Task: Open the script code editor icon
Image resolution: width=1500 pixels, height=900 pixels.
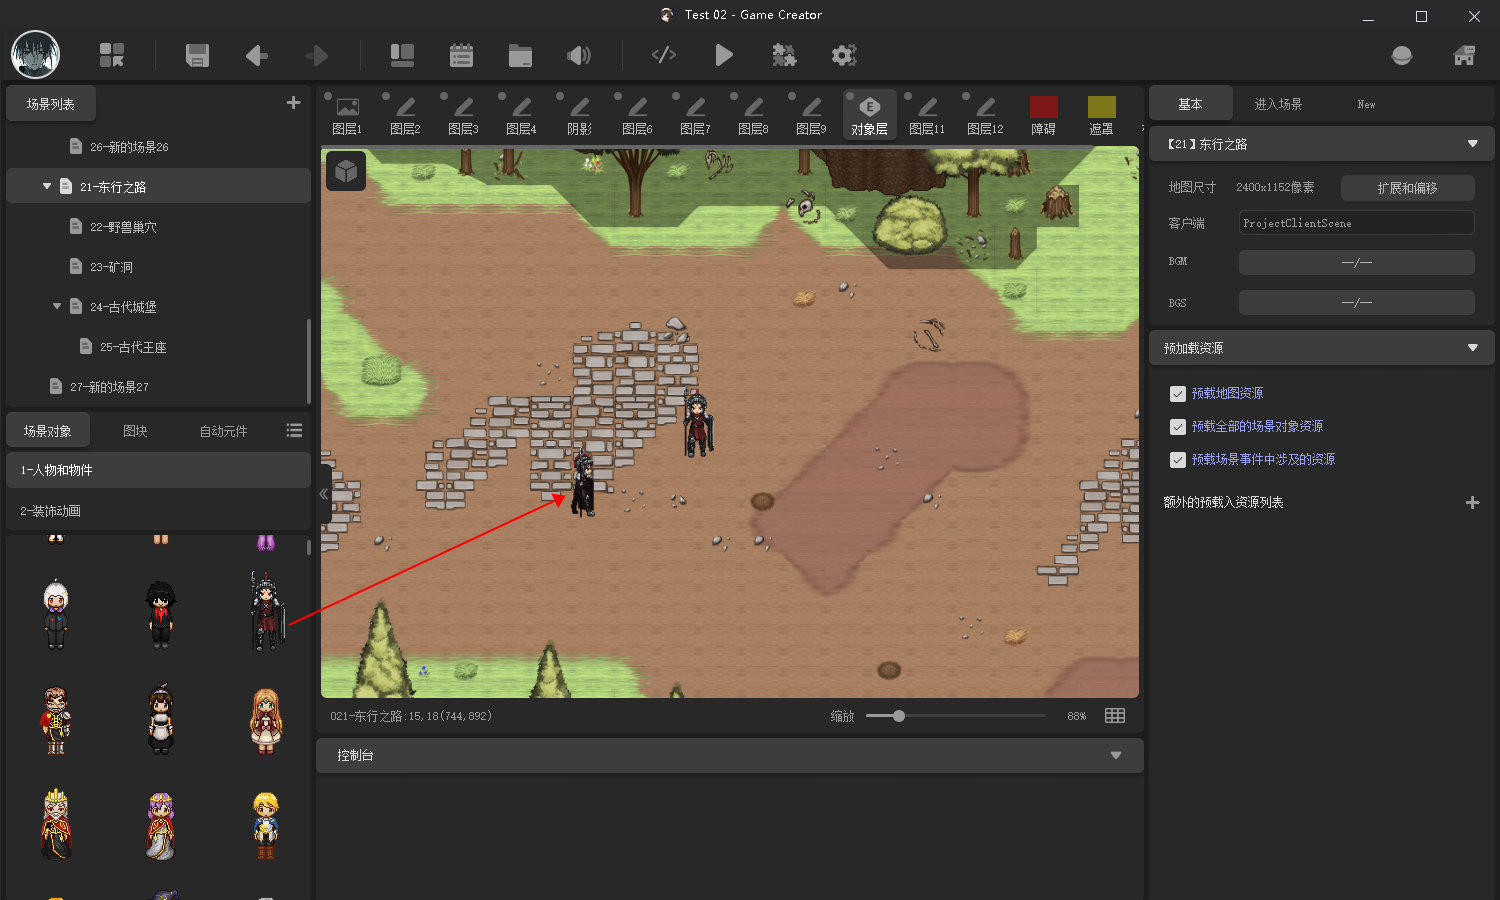Action: 664,55
